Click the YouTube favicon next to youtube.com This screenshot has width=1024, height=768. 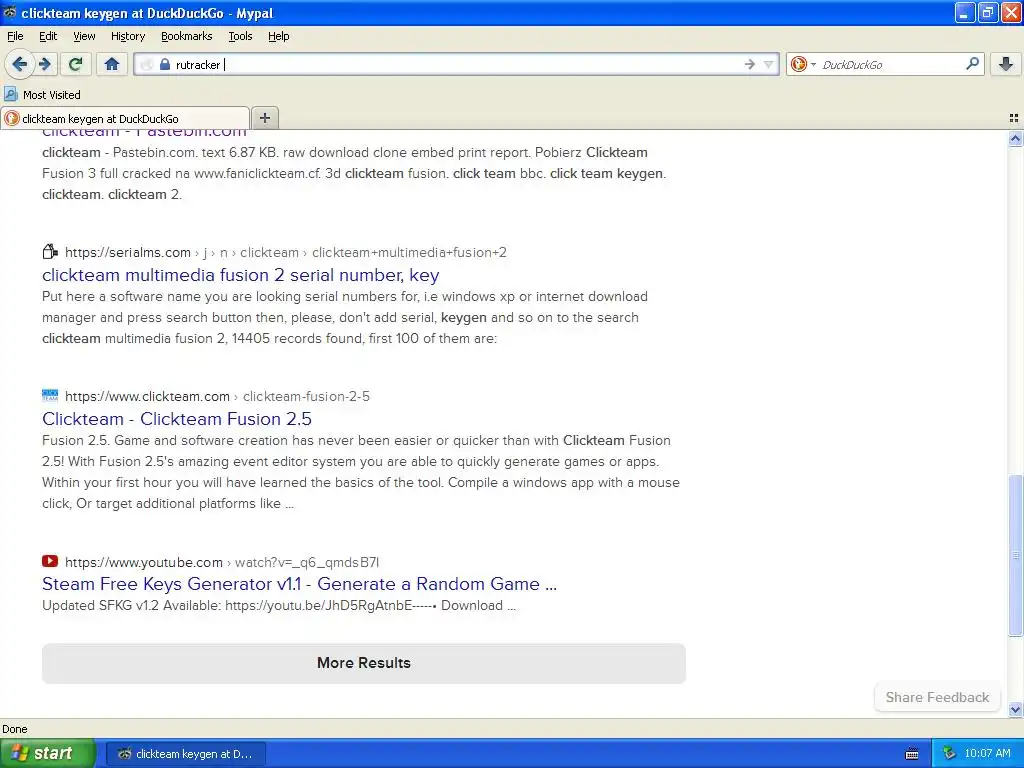[x=50, y=561]
